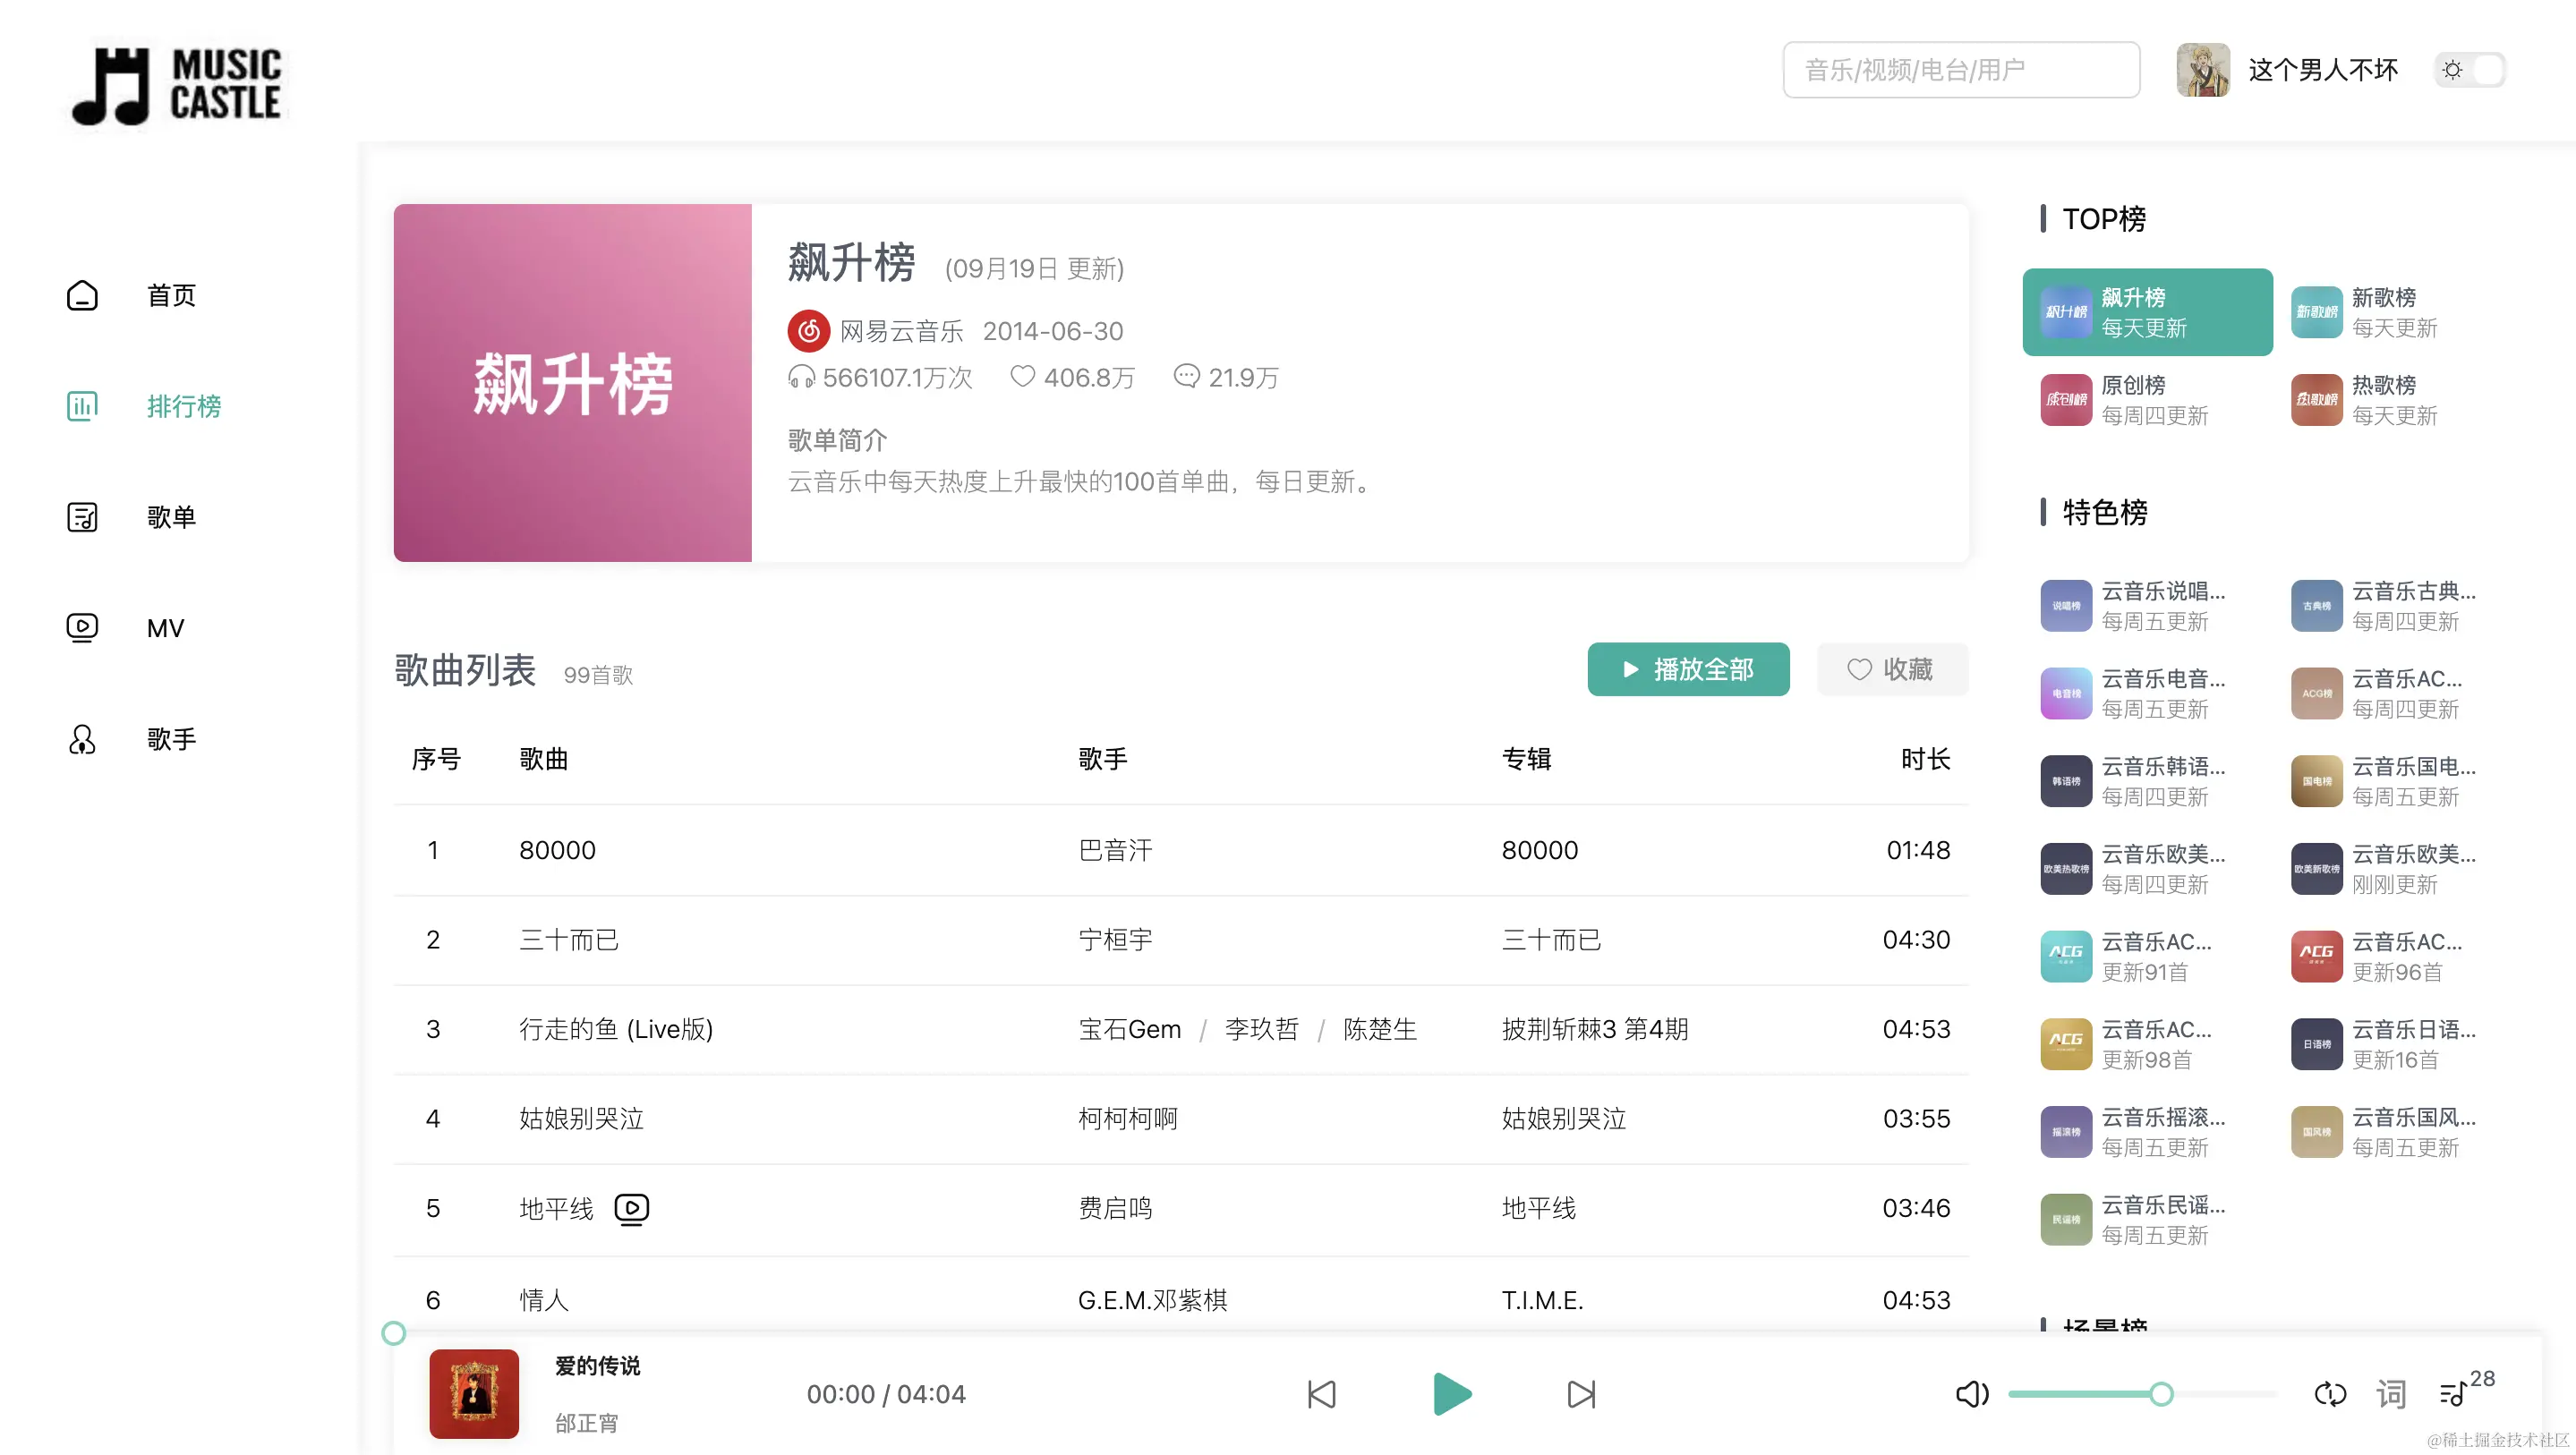Open the MV video icon in sidebar
The height and width of the screenshot is (1455, 2576).
[x=82, y=628]
